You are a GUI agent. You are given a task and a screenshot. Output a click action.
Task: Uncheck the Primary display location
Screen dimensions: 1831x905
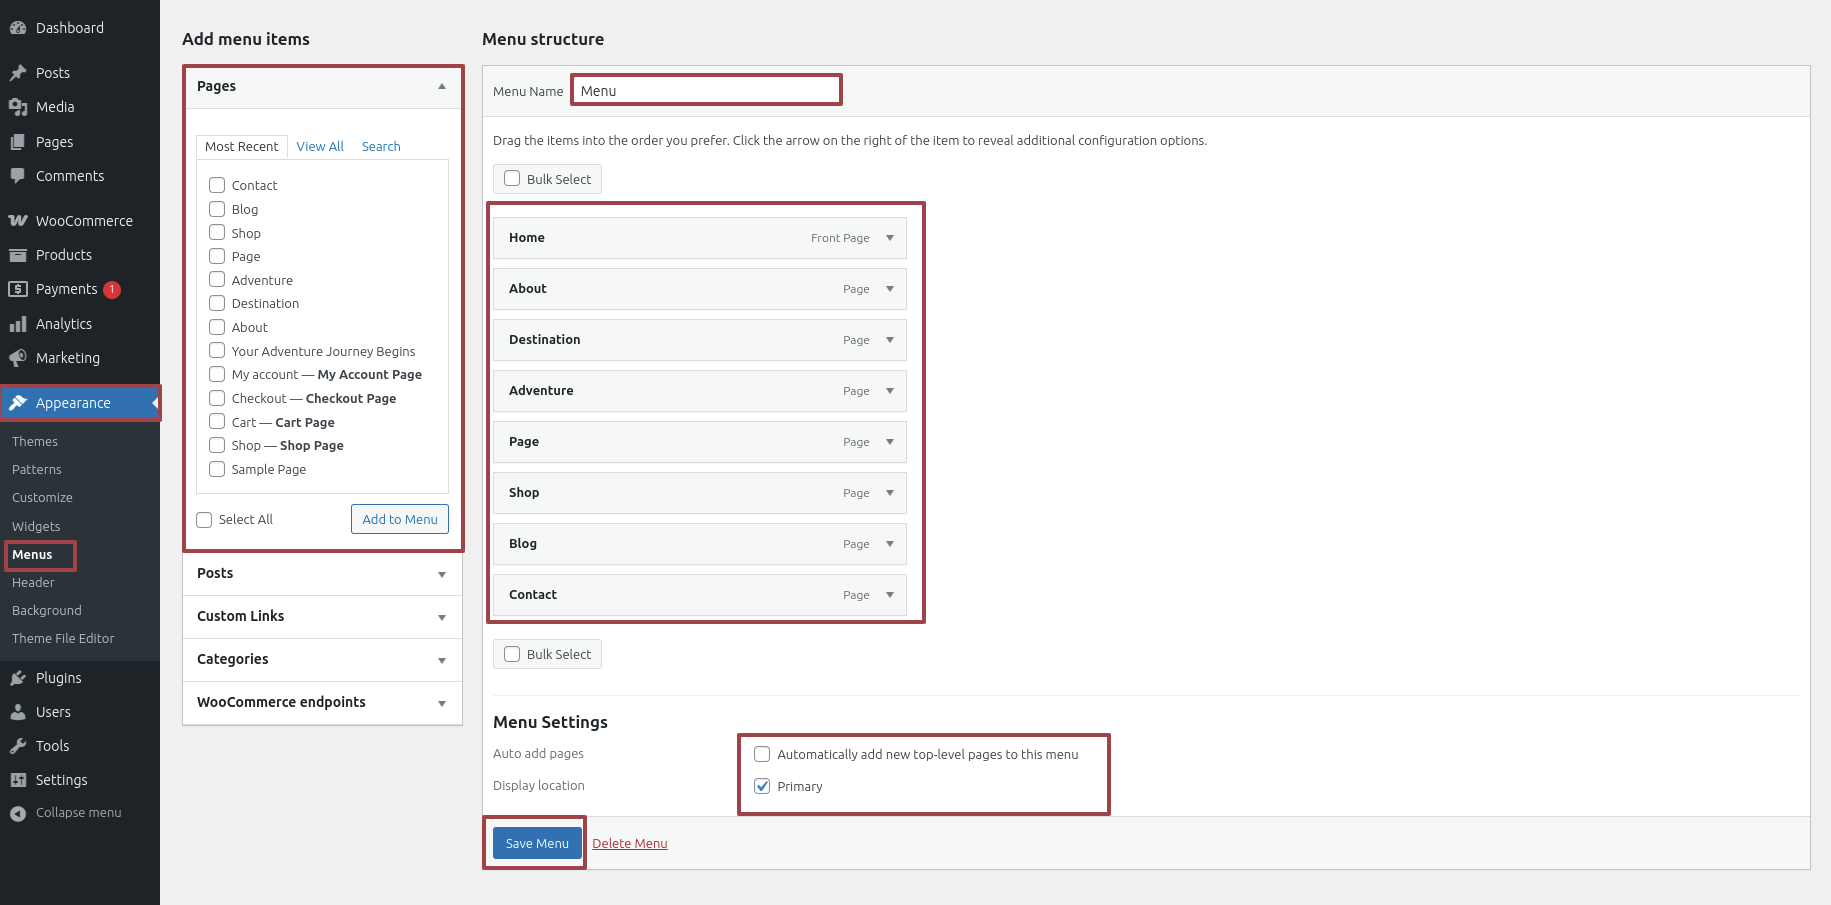tap(762, 786)
